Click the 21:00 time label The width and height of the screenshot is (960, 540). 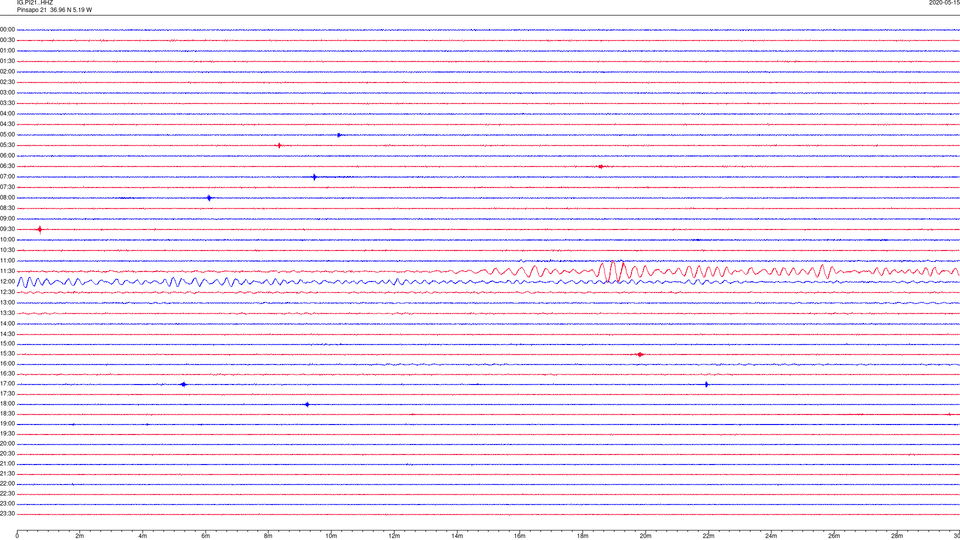tap(7, 463)
